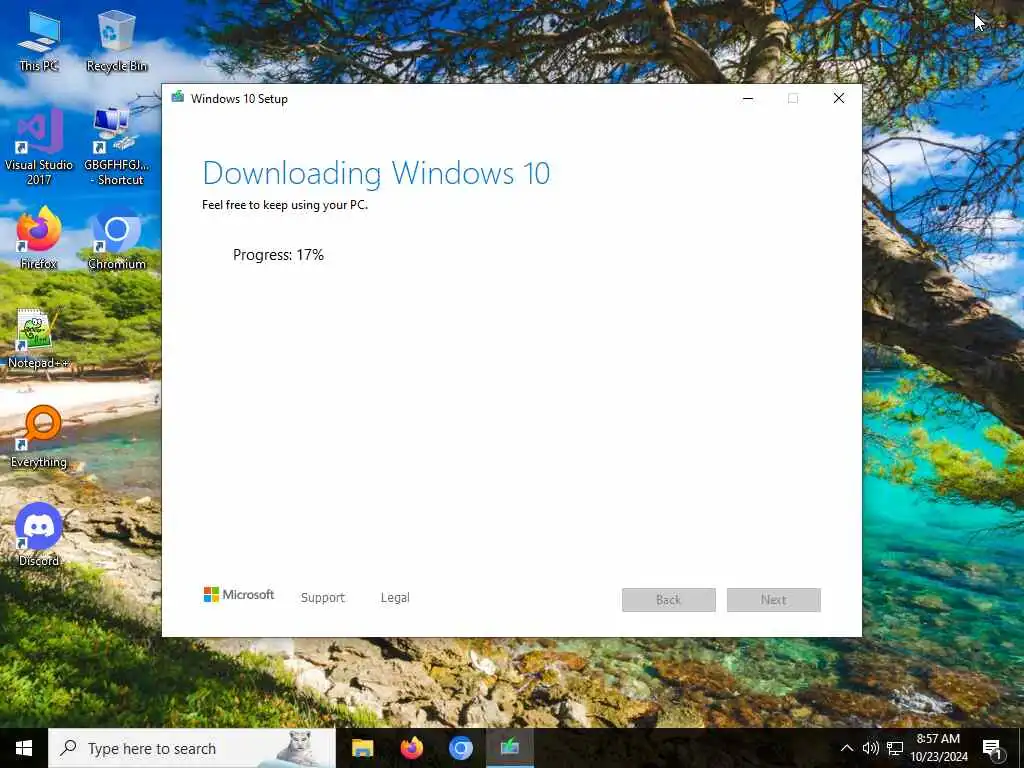1024x768 pixels.
Task: Open the network status tray icon
Action: [x=895, y=748]
